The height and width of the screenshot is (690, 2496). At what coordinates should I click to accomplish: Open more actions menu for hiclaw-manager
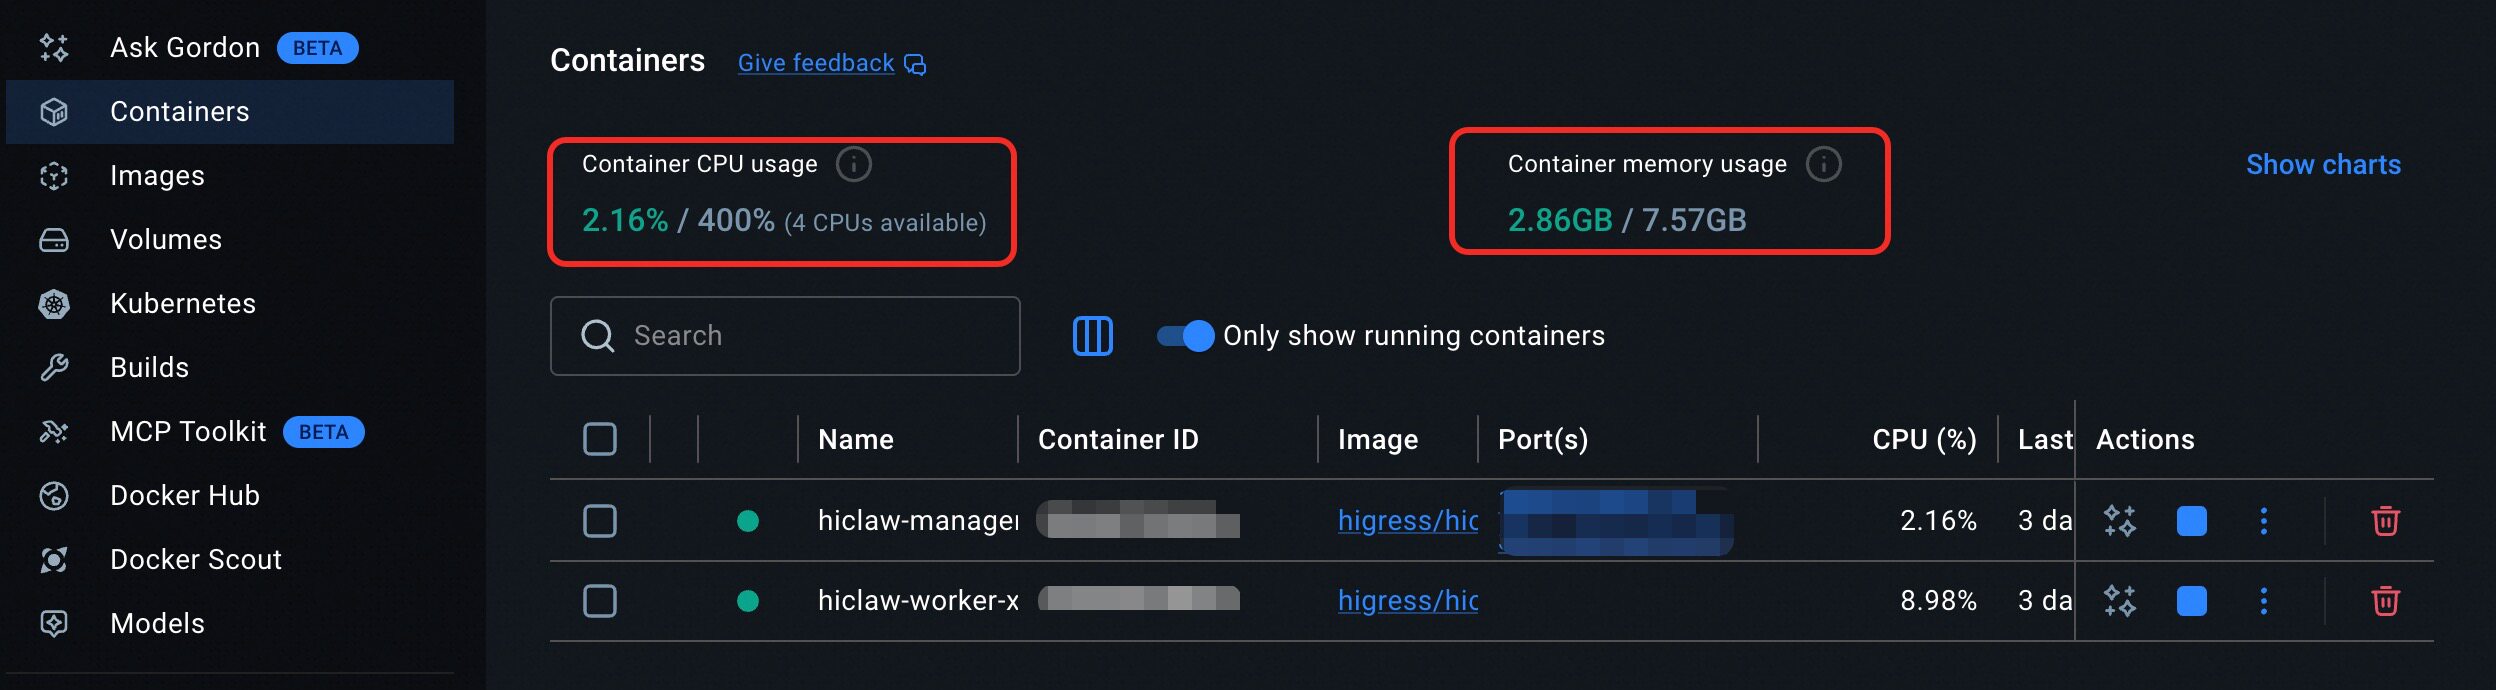click(x=2264, y=521)
